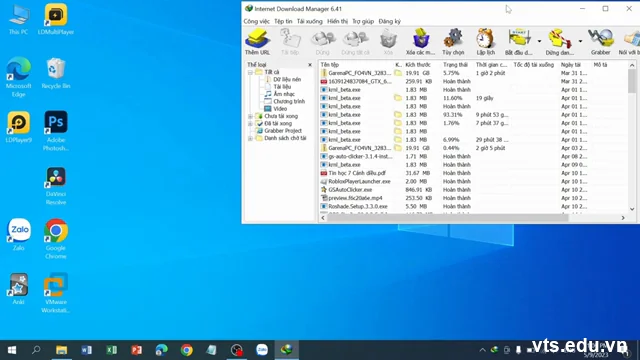Open Word from the taskbar

click(87, 350)
